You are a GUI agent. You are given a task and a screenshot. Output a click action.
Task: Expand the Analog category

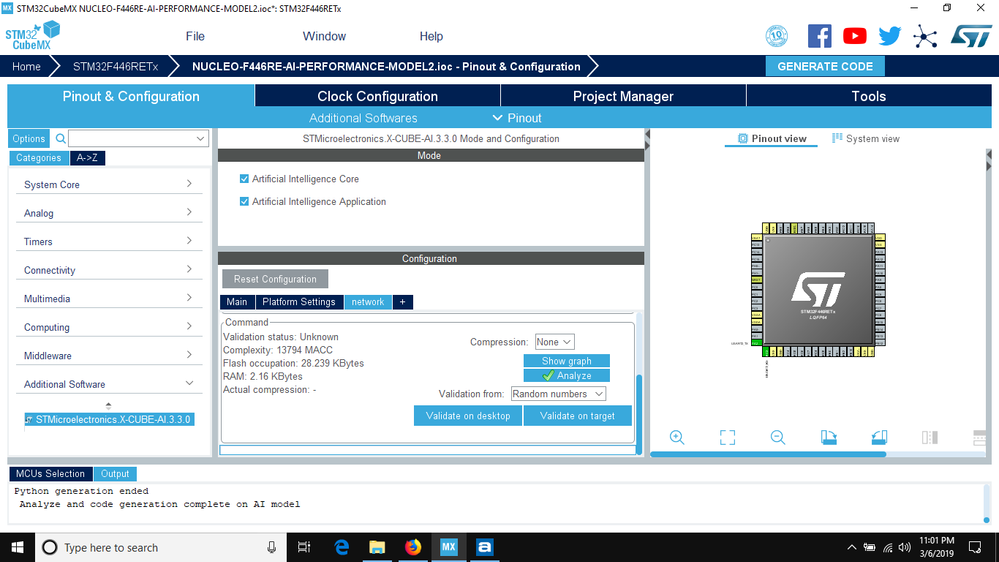click(x=108, y=213)
